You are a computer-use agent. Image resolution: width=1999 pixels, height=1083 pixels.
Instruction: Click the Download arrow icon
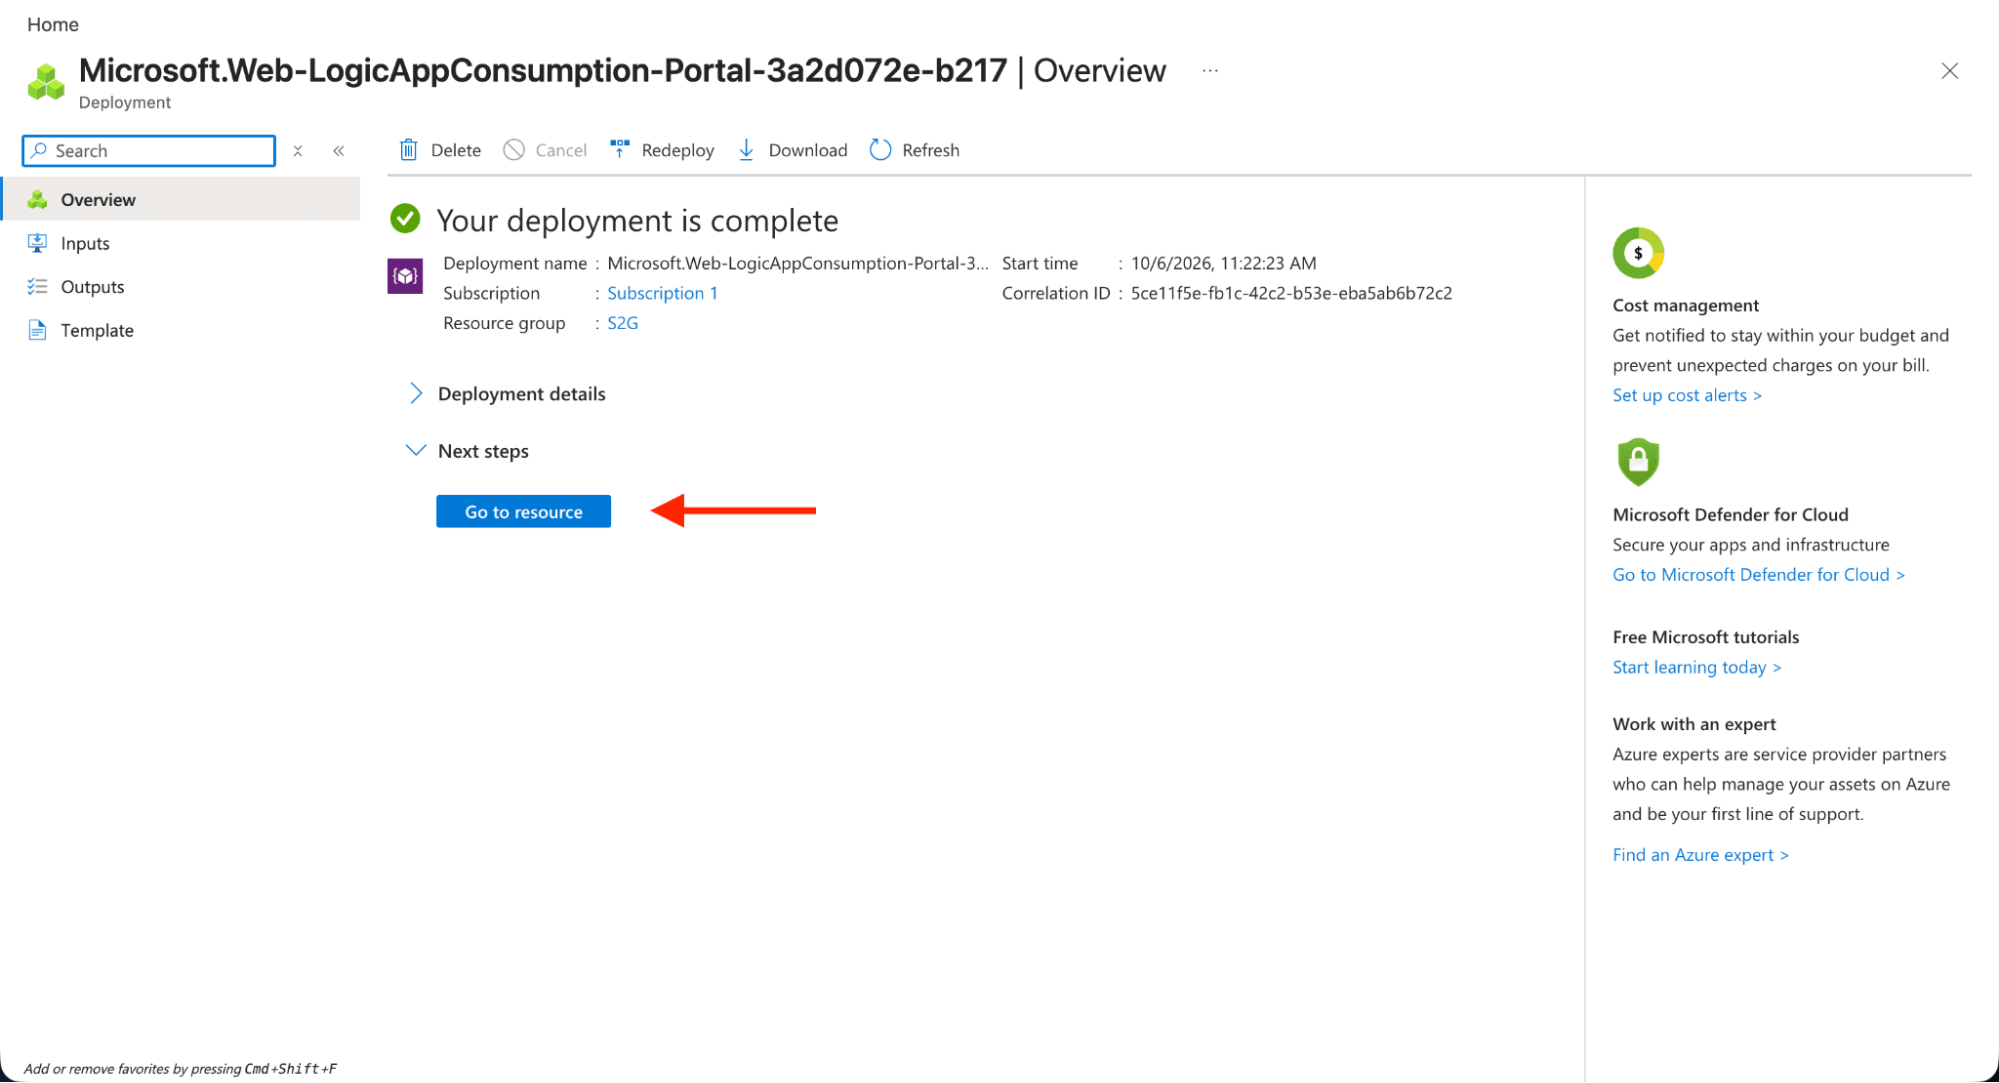coord(746,150)
